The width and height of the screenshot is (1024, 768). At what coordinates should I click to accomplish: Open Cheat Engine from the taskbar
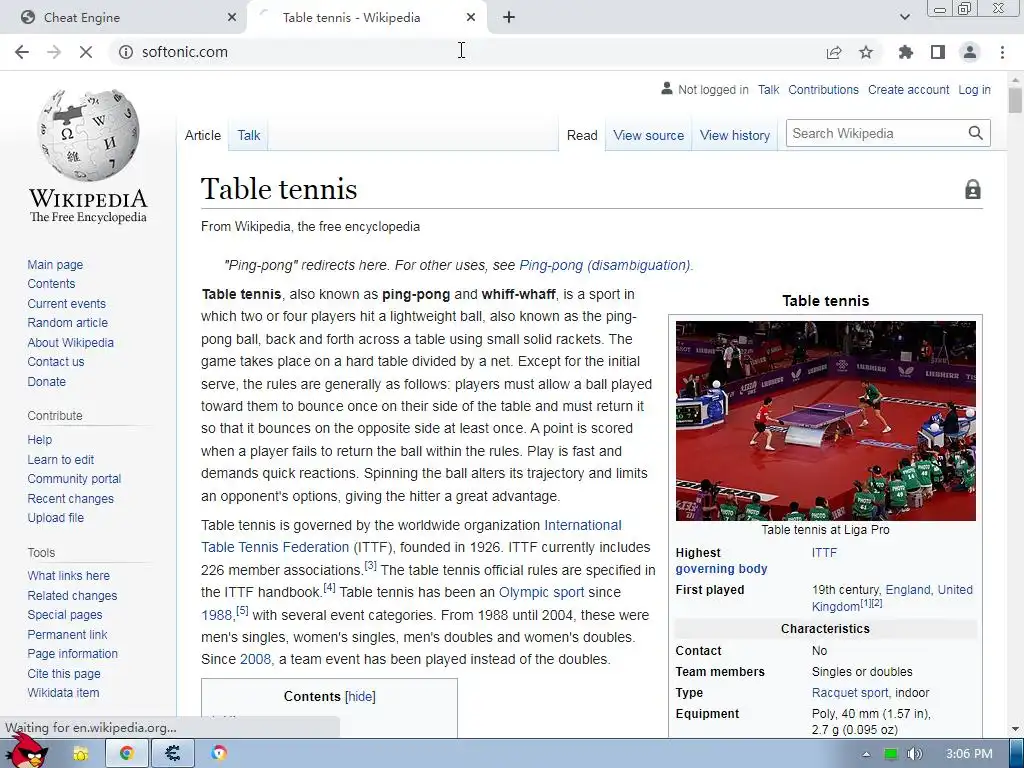tap(172, 754)
